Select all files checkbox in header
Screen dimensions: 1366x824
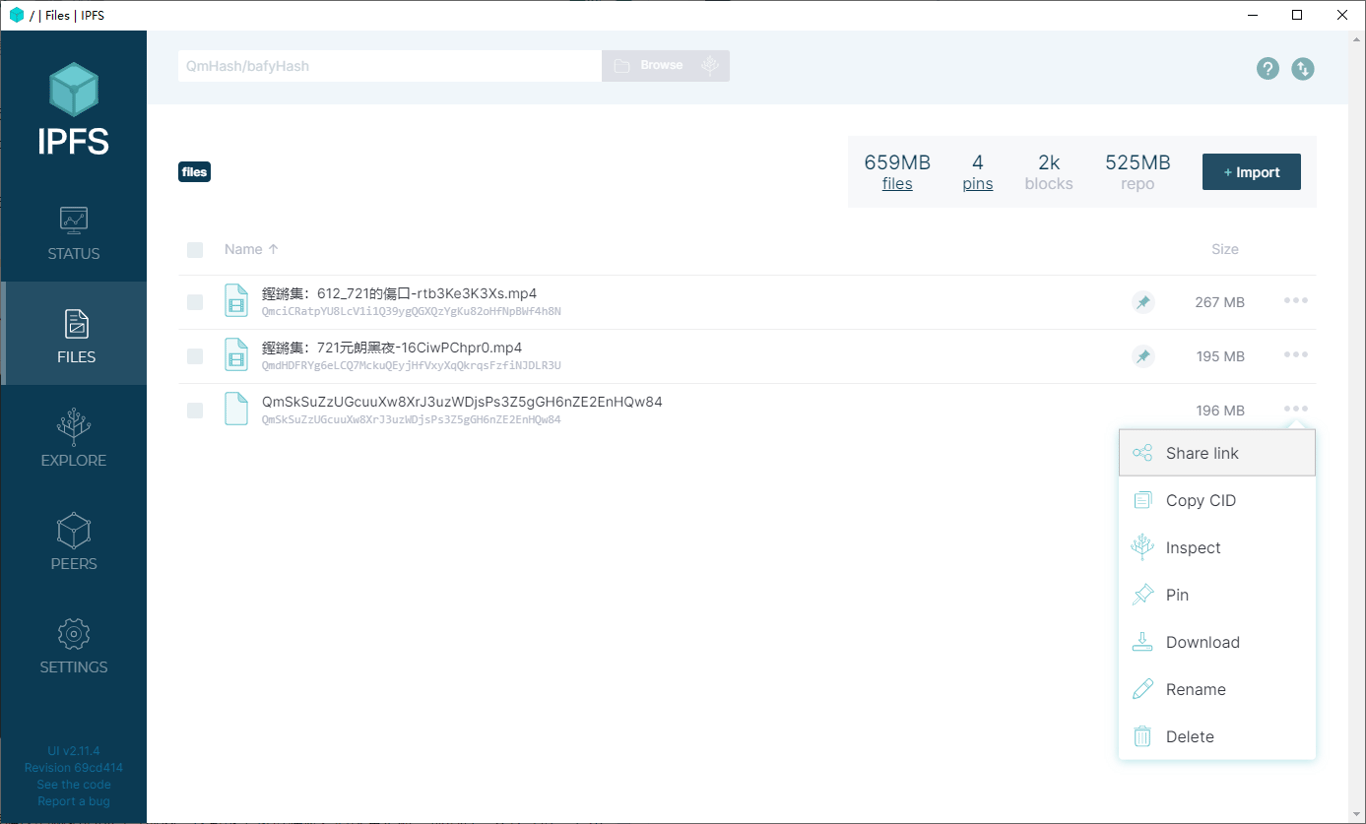pos(195,250)
